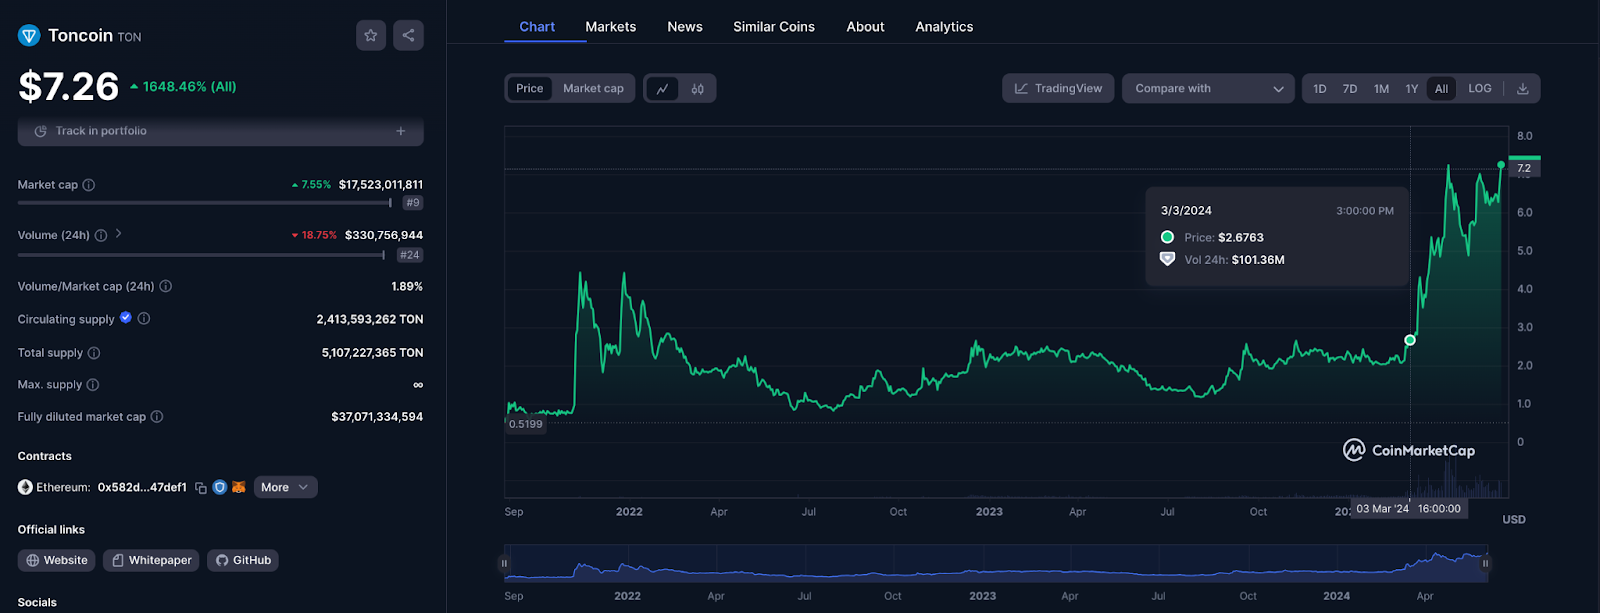The height and width of the screenshot is (613, 1600).
Task: Switch to the Chart tab
Action: tap(537, 27)
